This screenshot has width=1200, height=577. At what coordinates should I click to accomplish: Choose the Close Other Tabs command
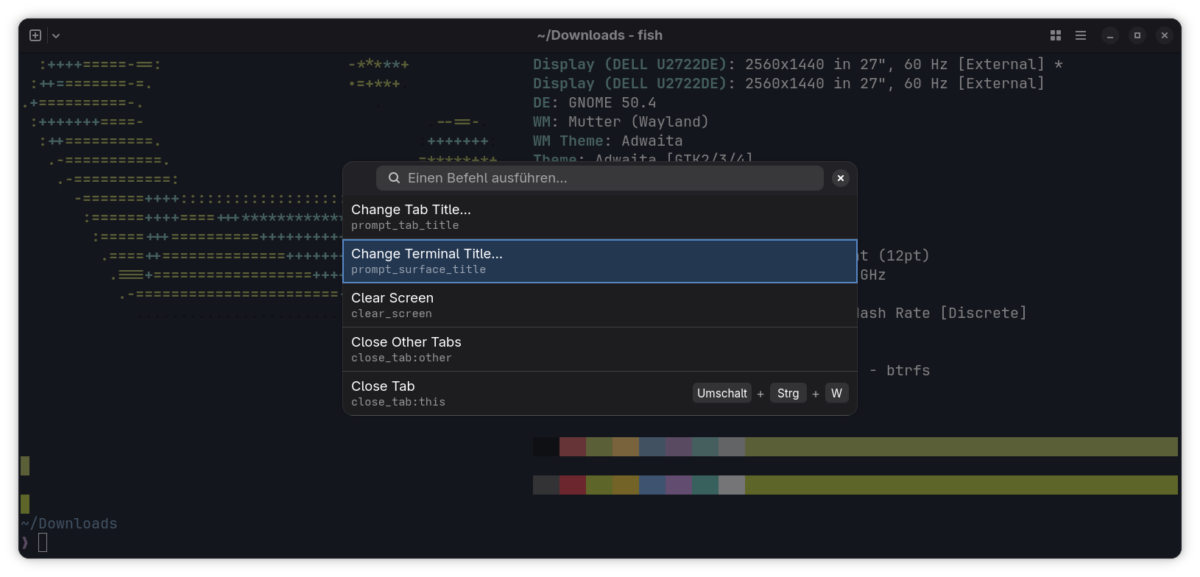click(x=600, y=349)
